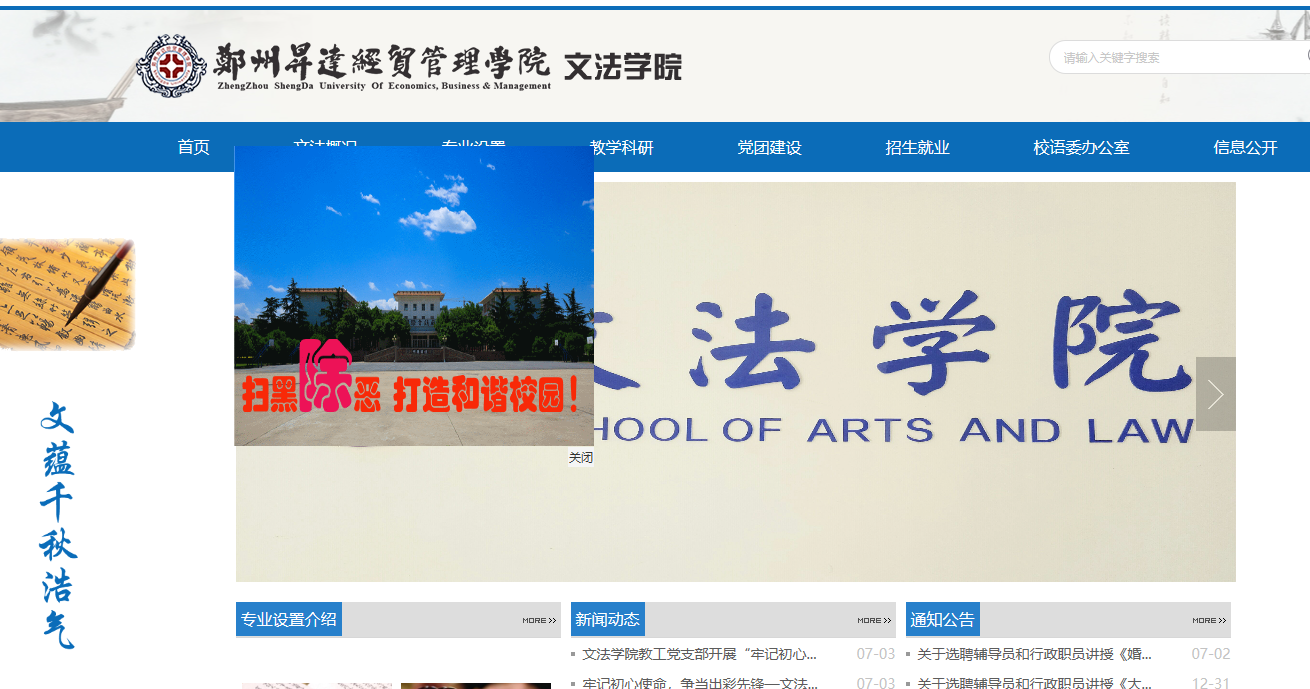Select the 通知公告 section heading
The width and height of the screenshot is (1310, 689).
tap(942, 620)
